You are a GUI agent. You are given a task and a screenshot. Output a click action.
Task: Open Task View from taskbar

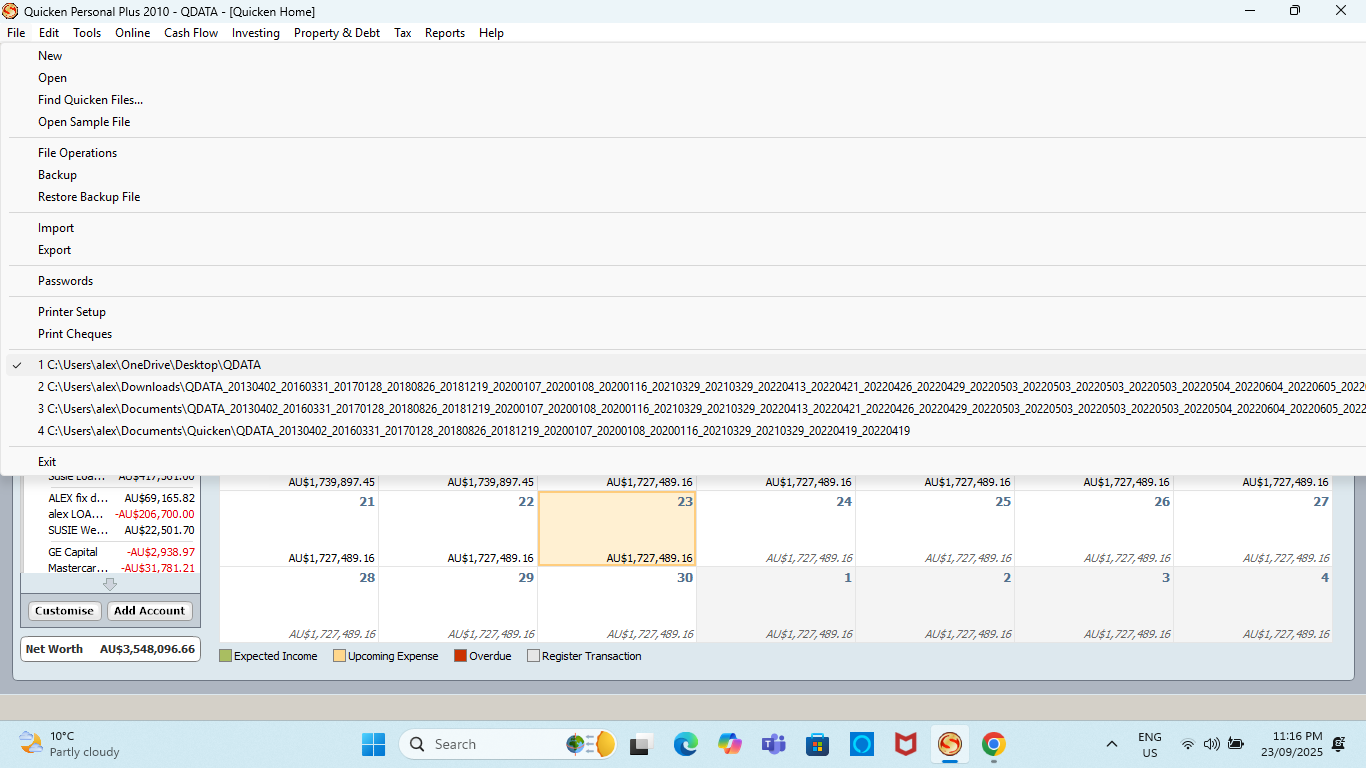tap(641, 744)
